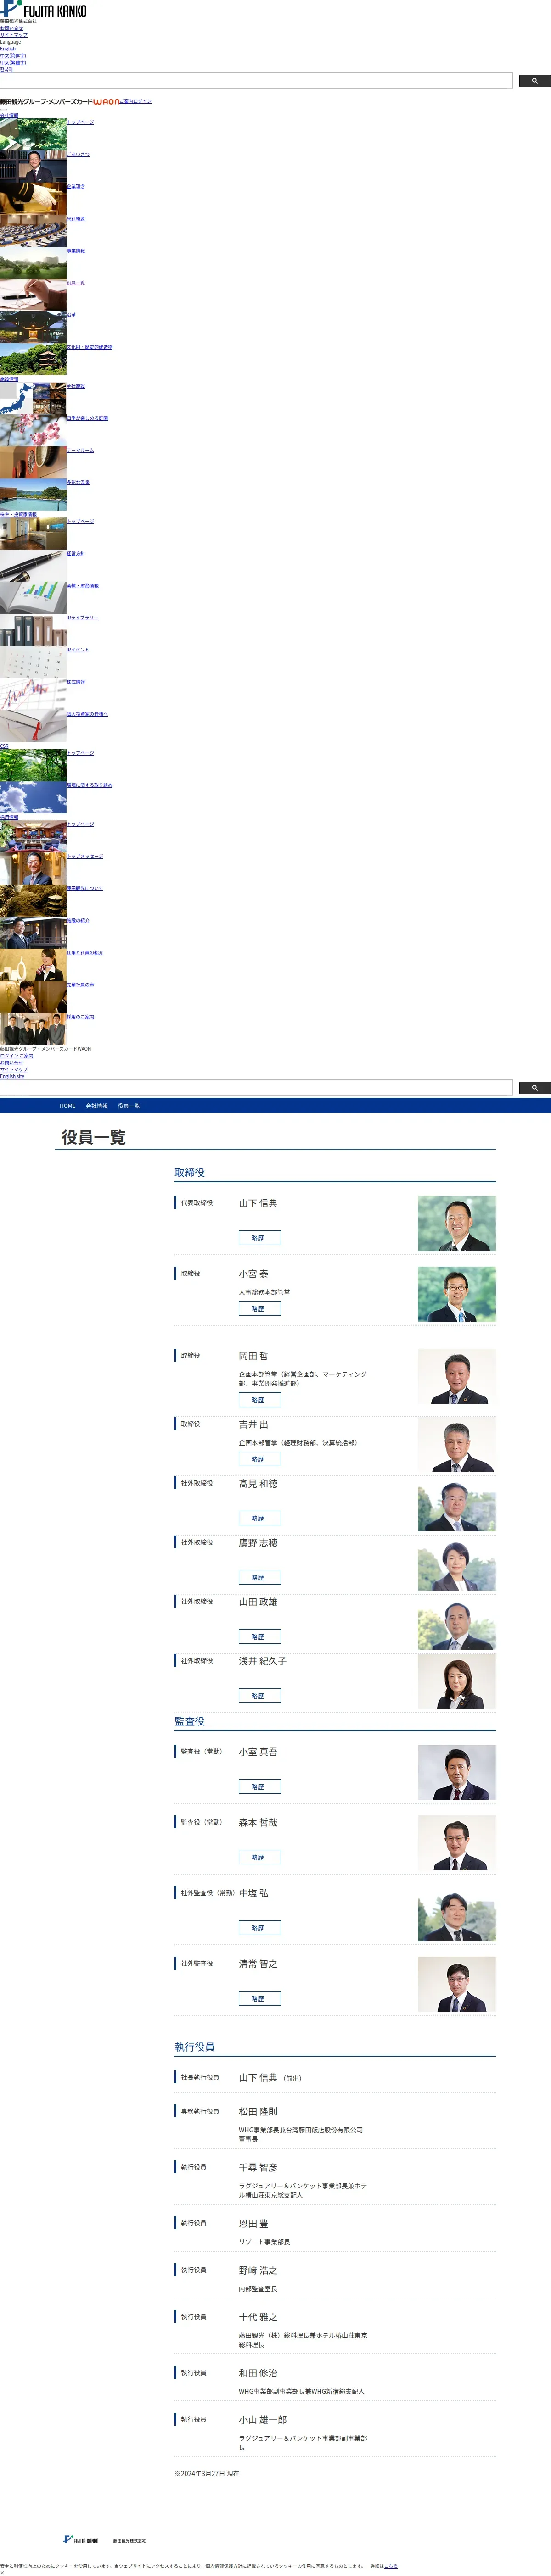Click the calendar thumbnail beside IRイベント
This screenshot has width=551, height=2576.
coord(33,663)
